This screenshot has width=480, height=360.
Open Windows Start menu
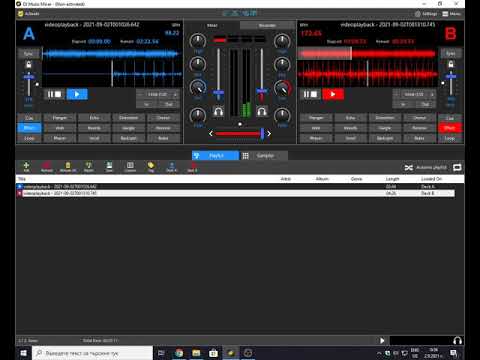coord(23,353)
